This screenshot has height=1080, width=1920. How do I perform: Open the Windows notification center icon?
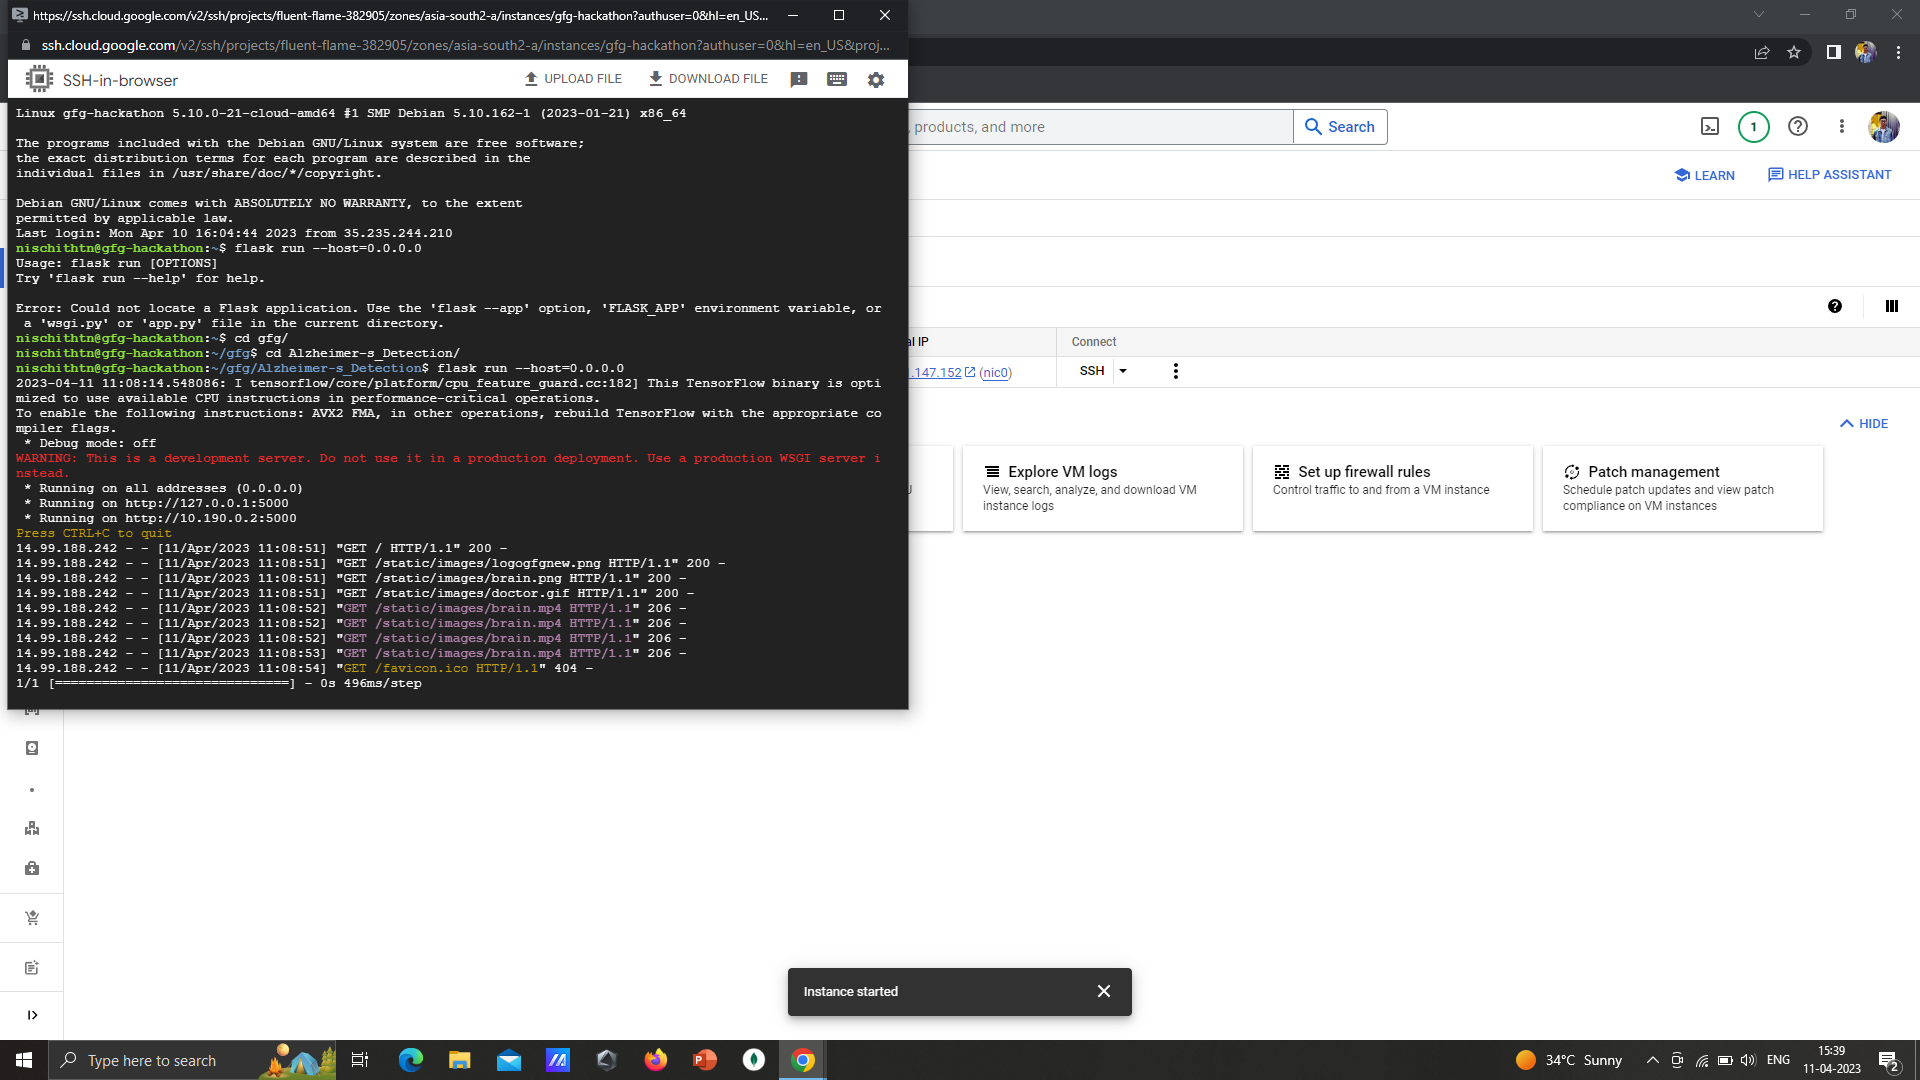point(1889,1061)
